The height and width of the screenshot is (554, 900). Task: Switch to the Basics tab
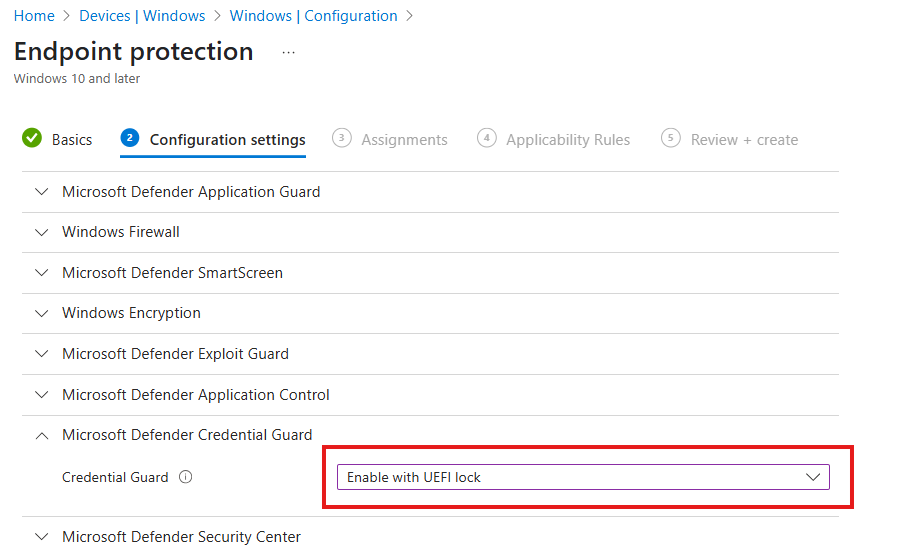(x=72, y=140)
